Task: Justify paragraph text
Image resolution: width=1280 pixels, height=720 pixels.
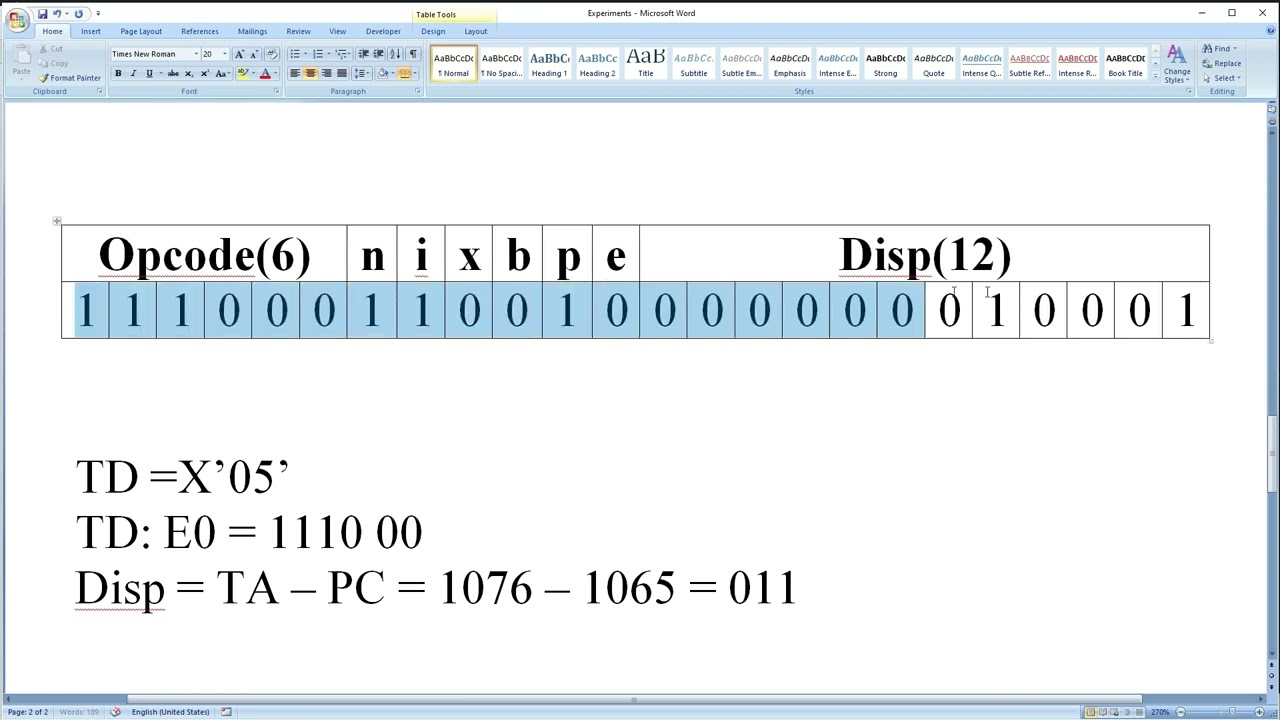Action: coord(341,74)
